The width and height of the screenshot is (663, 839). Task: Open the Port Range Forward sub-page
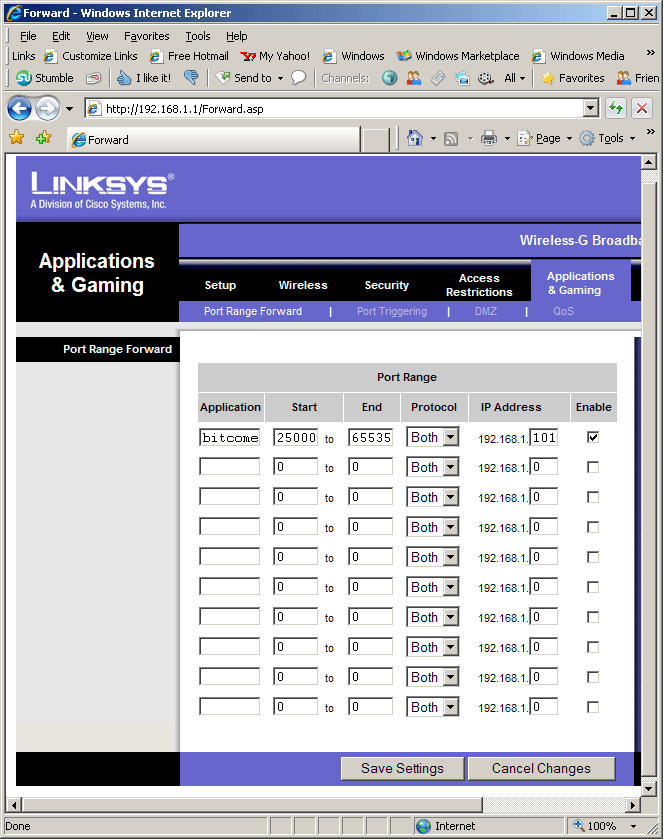point(253,311)
